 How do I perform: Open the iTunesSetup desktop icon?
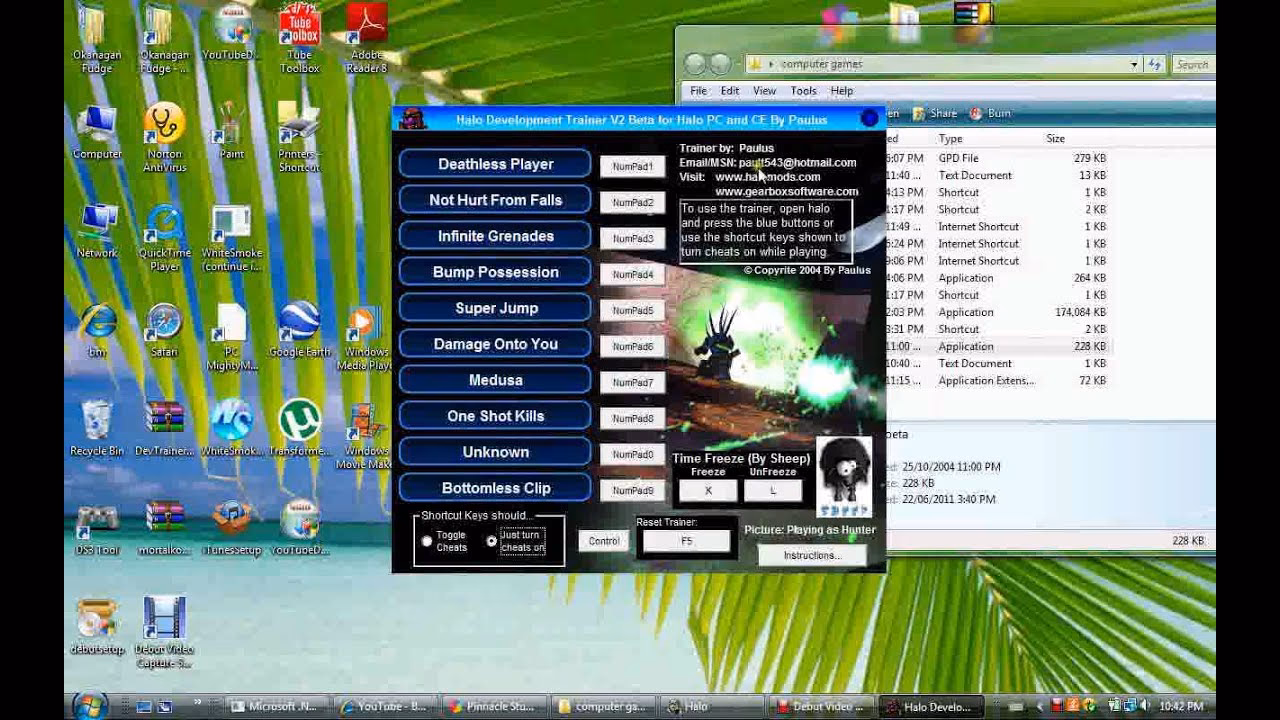tap(231, 527)
